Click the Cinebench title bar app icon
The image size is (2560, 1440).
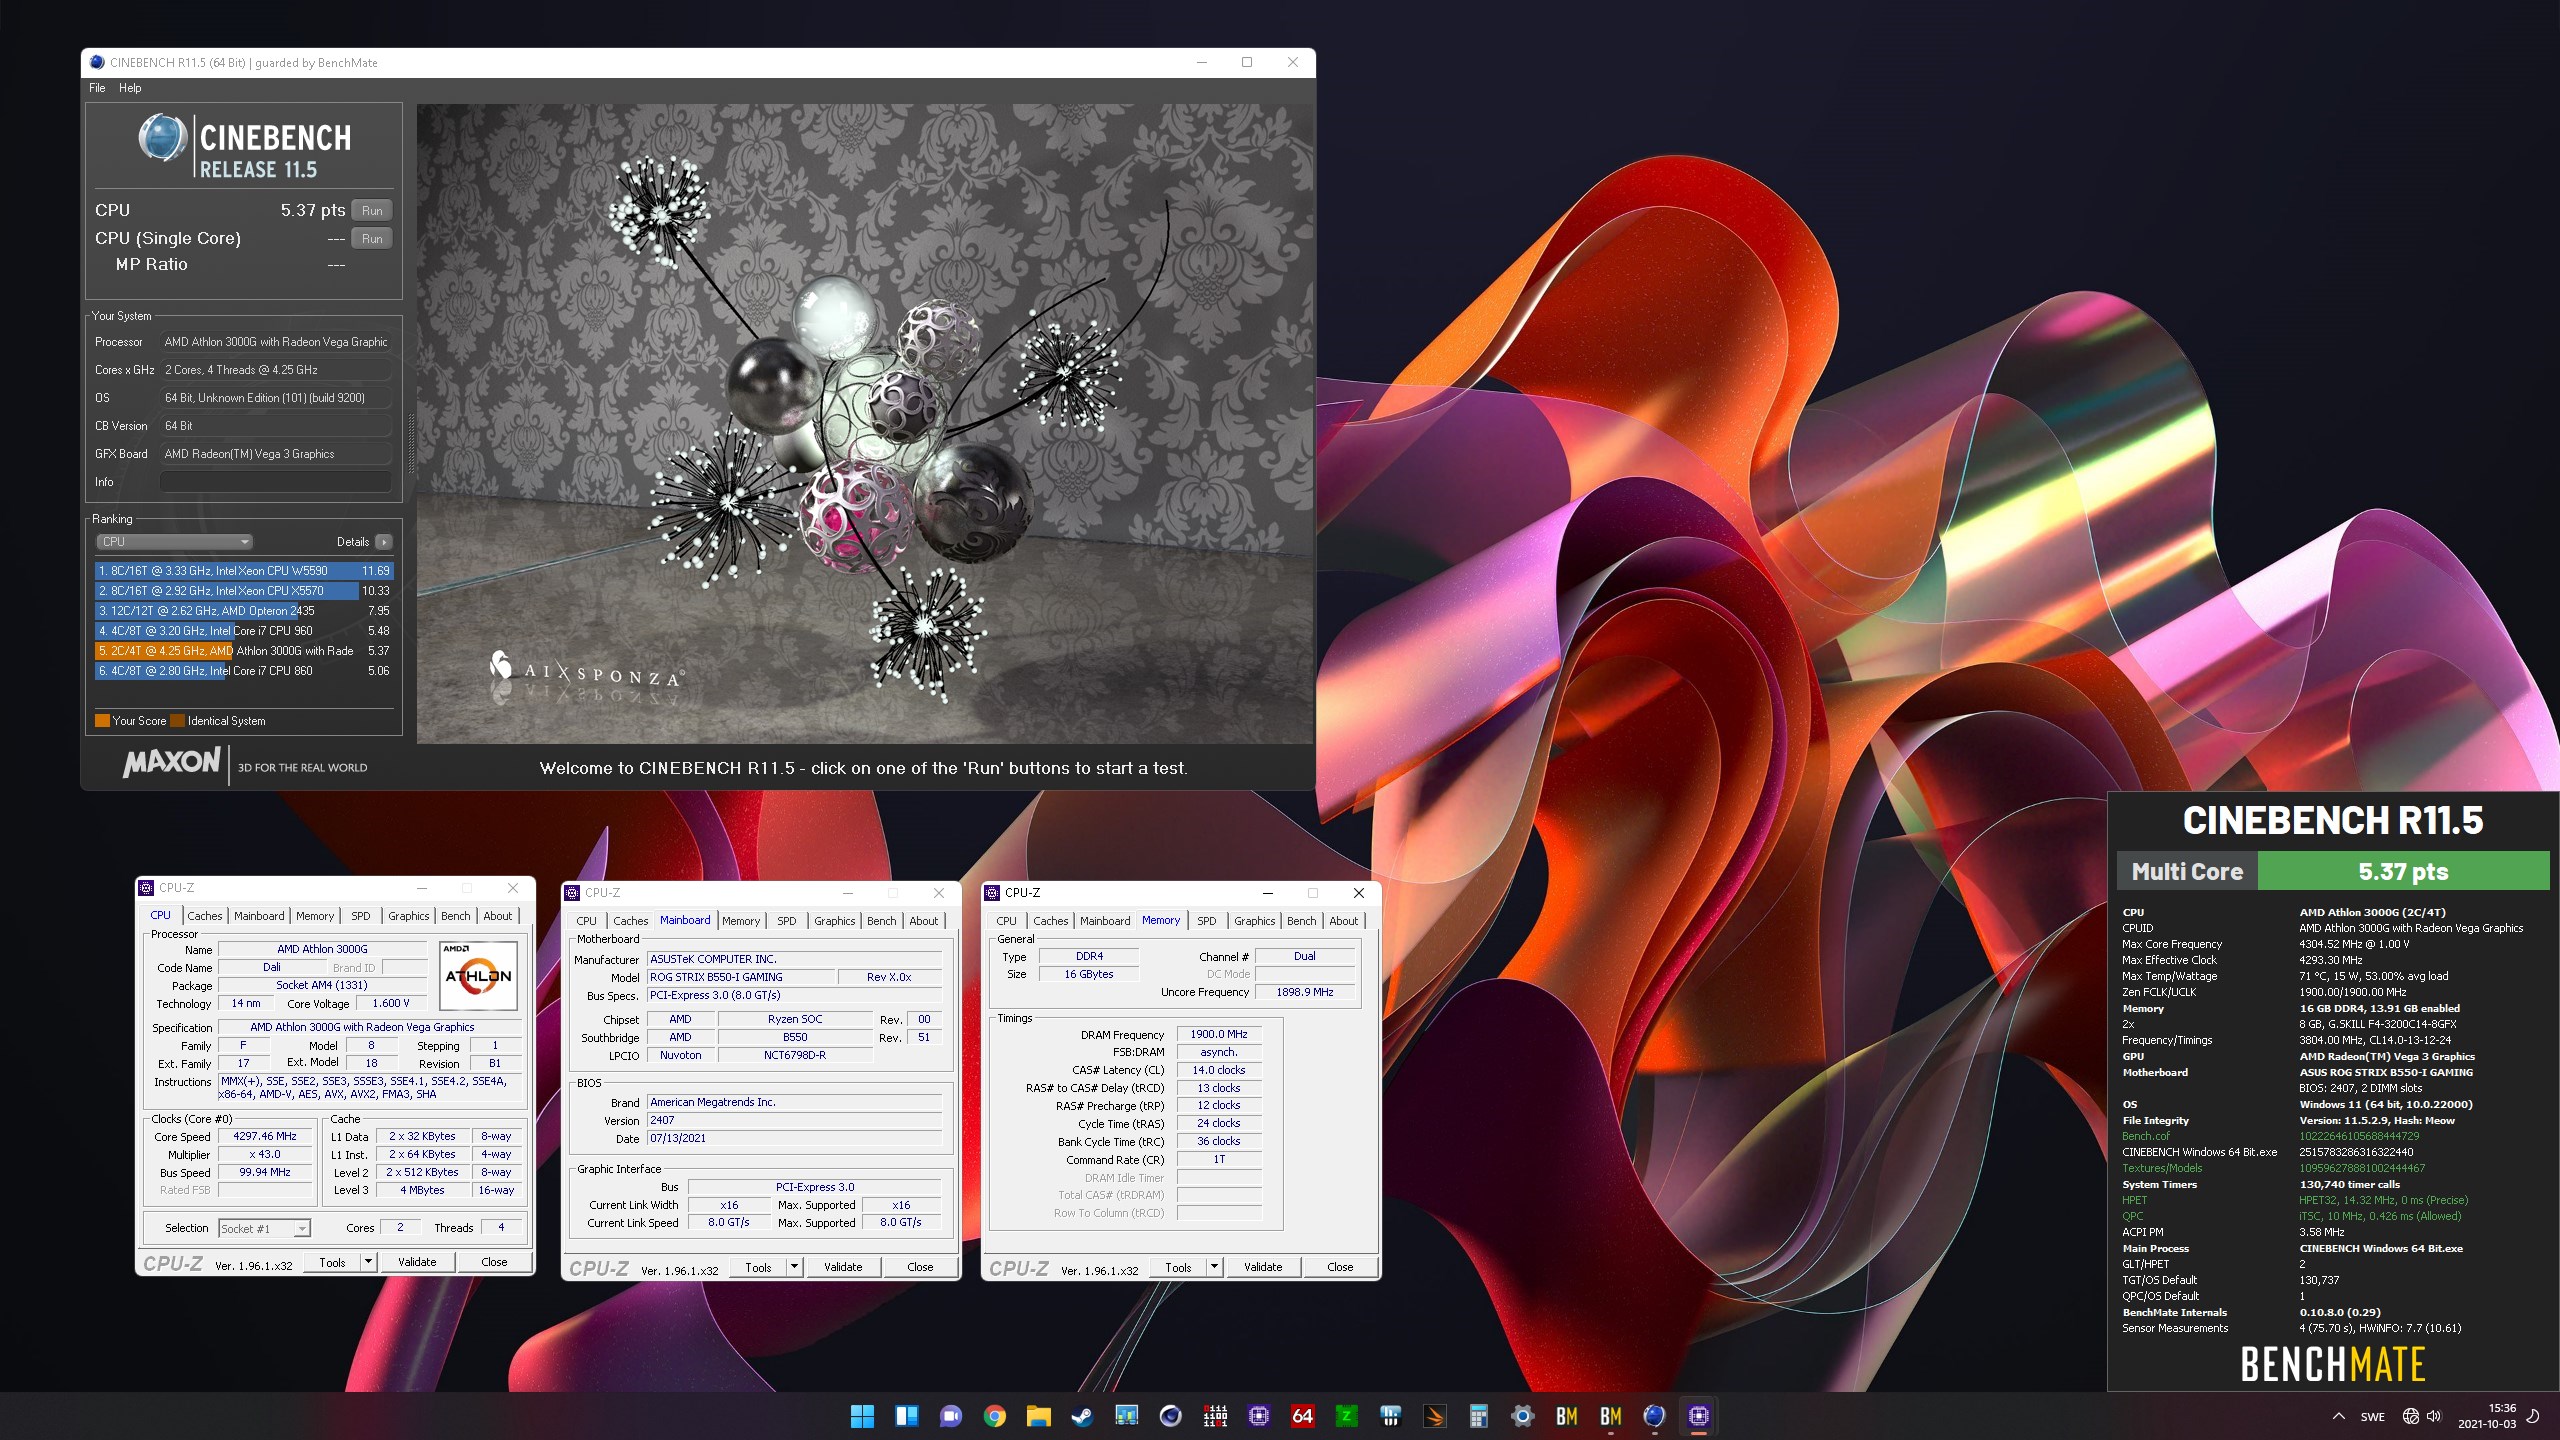[x=97, y=62]
